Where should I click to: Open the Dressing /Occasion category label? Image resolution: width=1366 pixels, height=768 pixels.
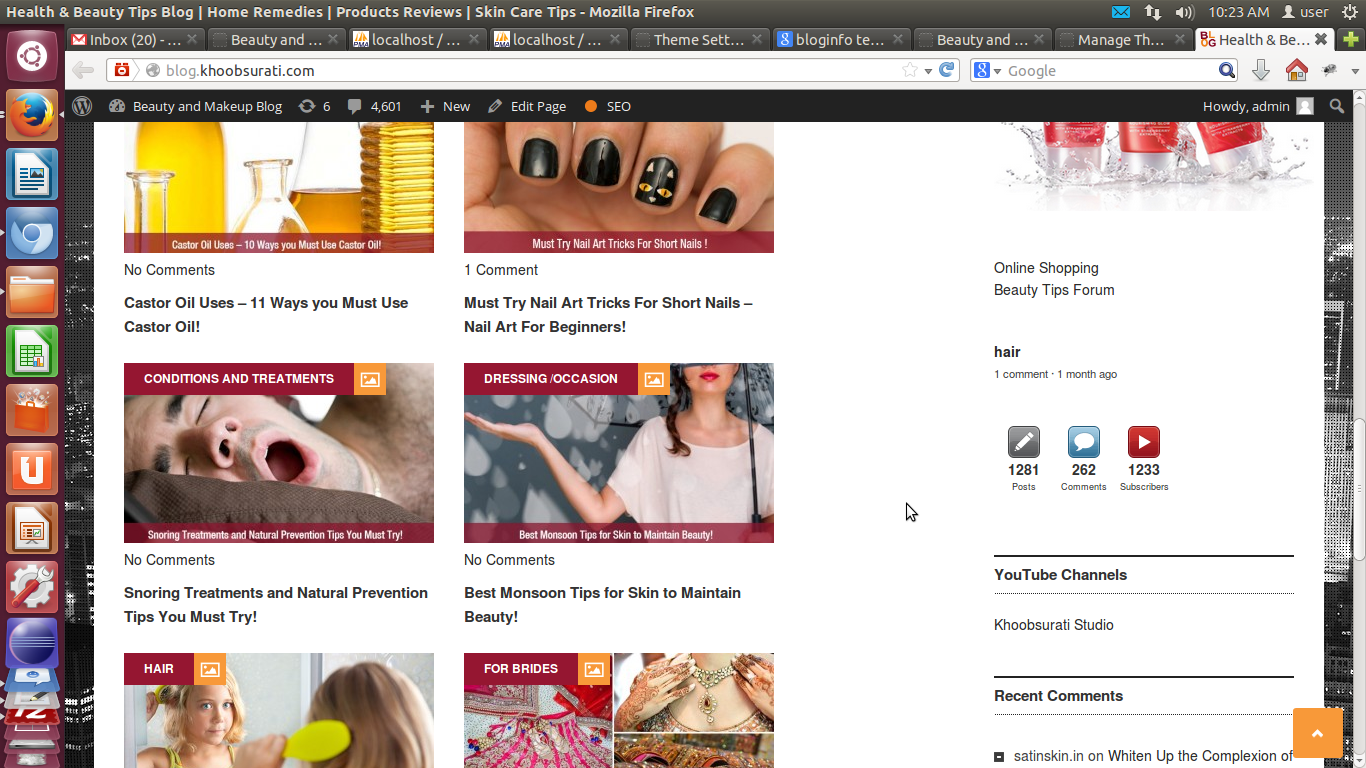[x=551, y=379]
